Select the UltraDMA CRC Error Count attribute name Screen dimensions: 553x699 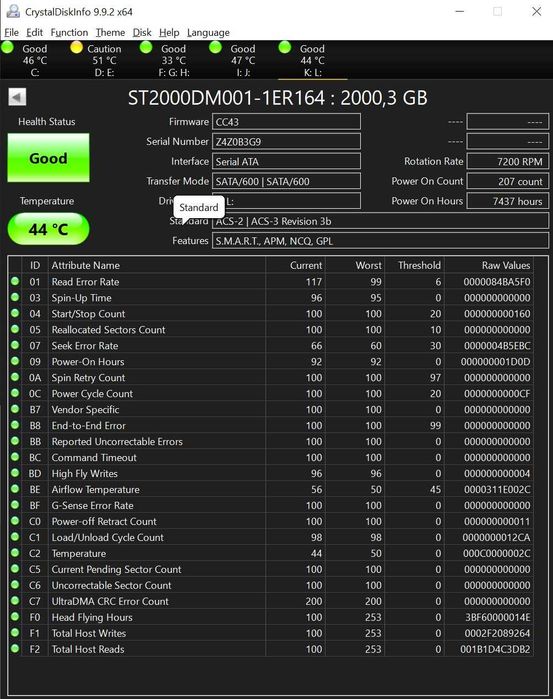tap(110, 601)
